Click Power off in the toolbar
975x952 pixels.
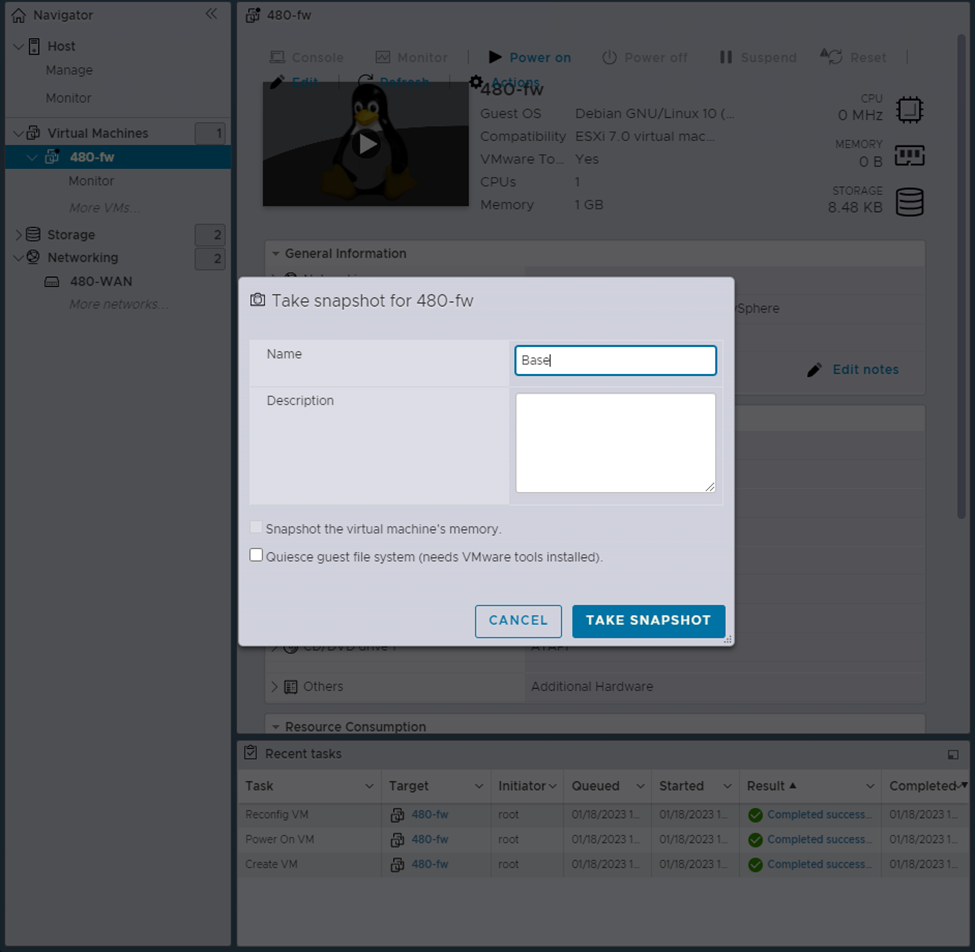[645, 57]
